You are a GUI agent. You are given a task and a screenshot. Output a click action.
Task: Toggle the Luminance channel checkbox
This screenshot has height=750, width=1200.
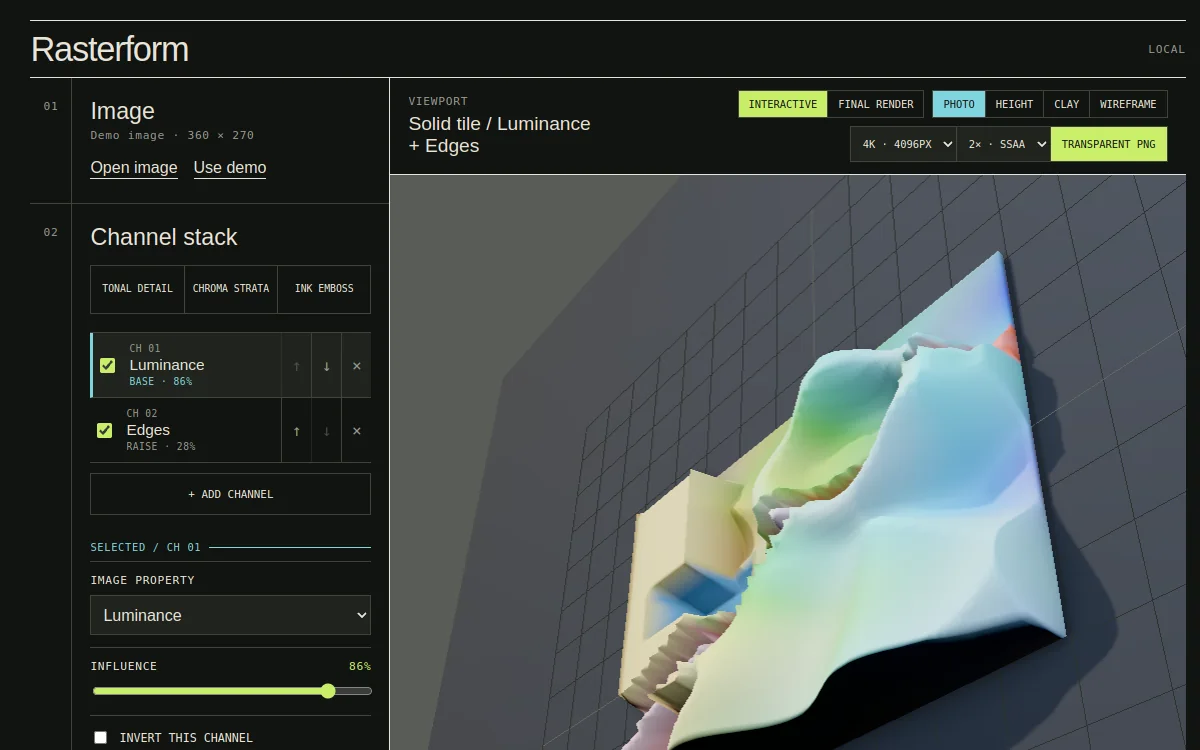tap(108, 366)
